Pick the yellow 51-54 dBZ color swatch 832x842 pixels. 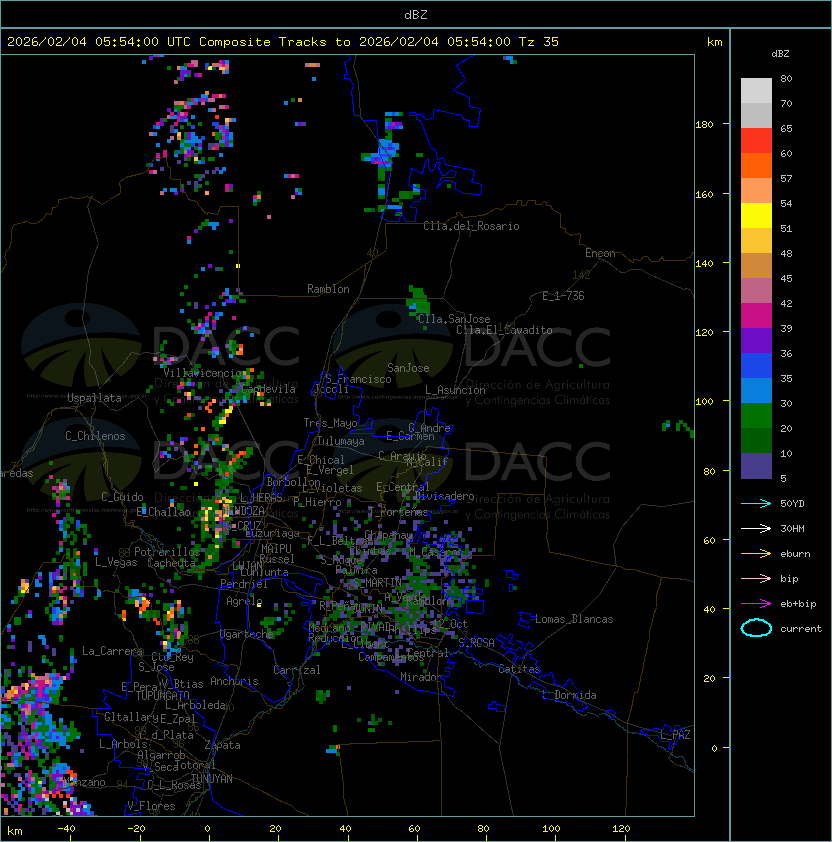coord(756,216)
